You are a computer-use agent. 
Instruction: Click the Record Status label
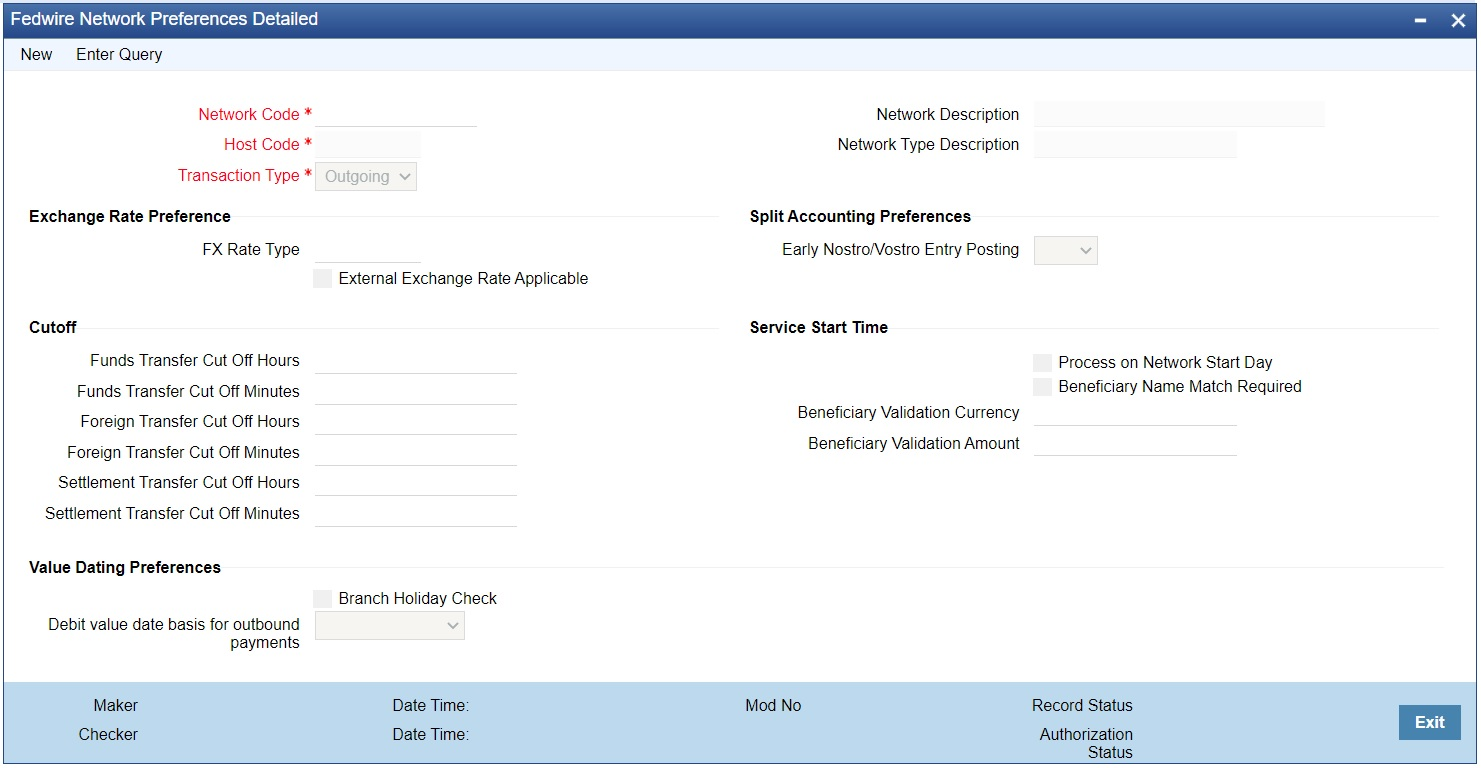pyautogui.click(x=1082, y=705)
